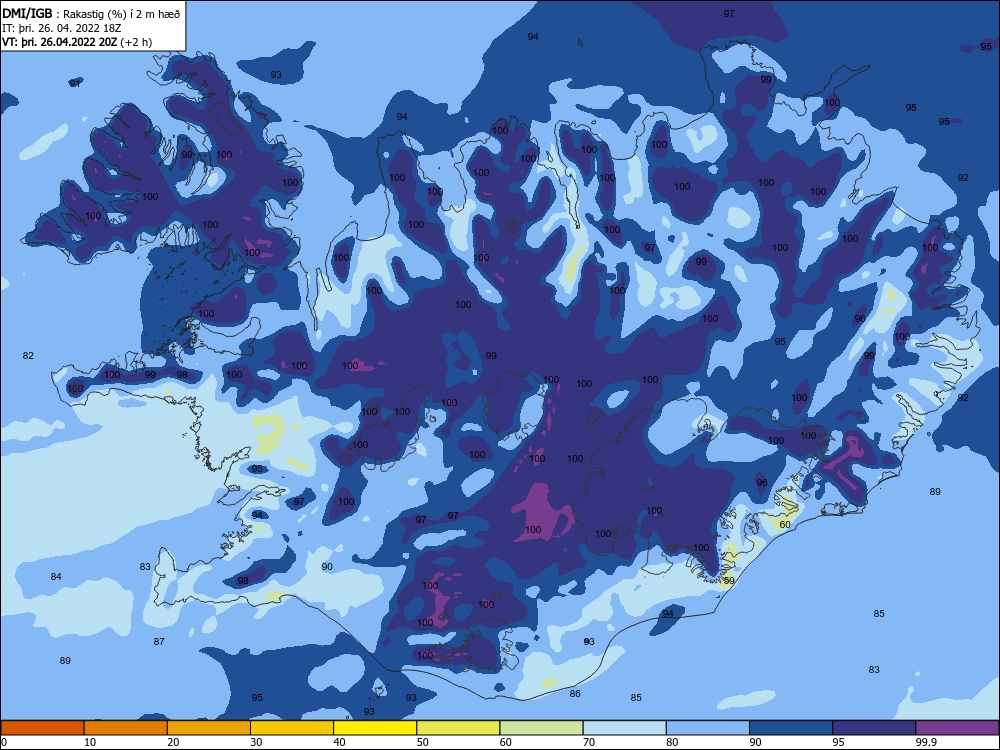The width and height of the screenshot is (1000, 750).
Task: Click the '82' humidity value on the map
Action: (x=28, y=355)
